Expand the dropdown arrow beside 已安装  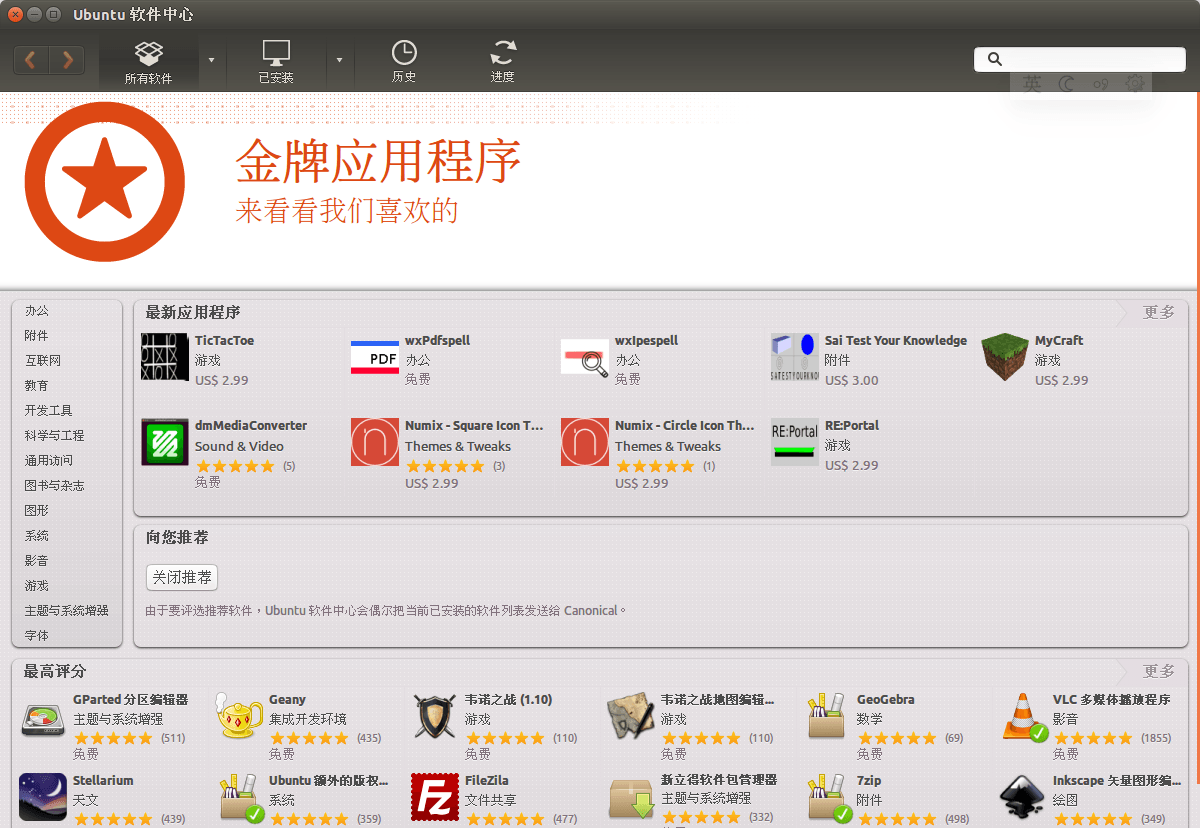[x=339, y=61]
